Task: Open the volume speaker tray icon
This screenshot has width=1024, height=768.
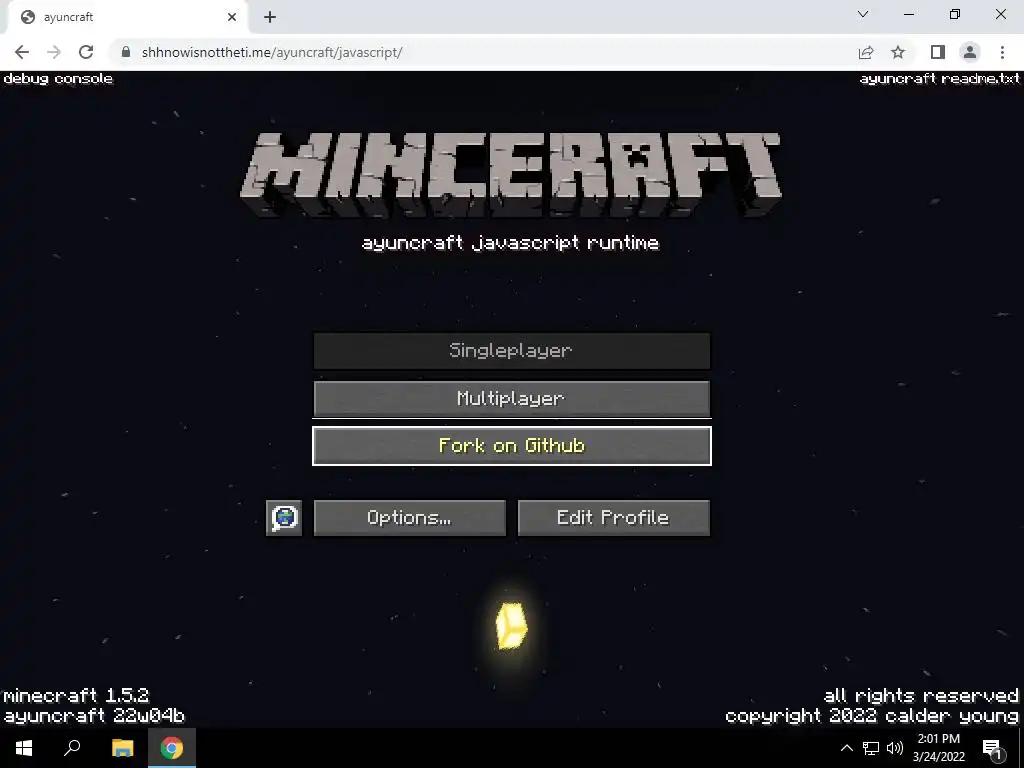Action: point(895,748)
